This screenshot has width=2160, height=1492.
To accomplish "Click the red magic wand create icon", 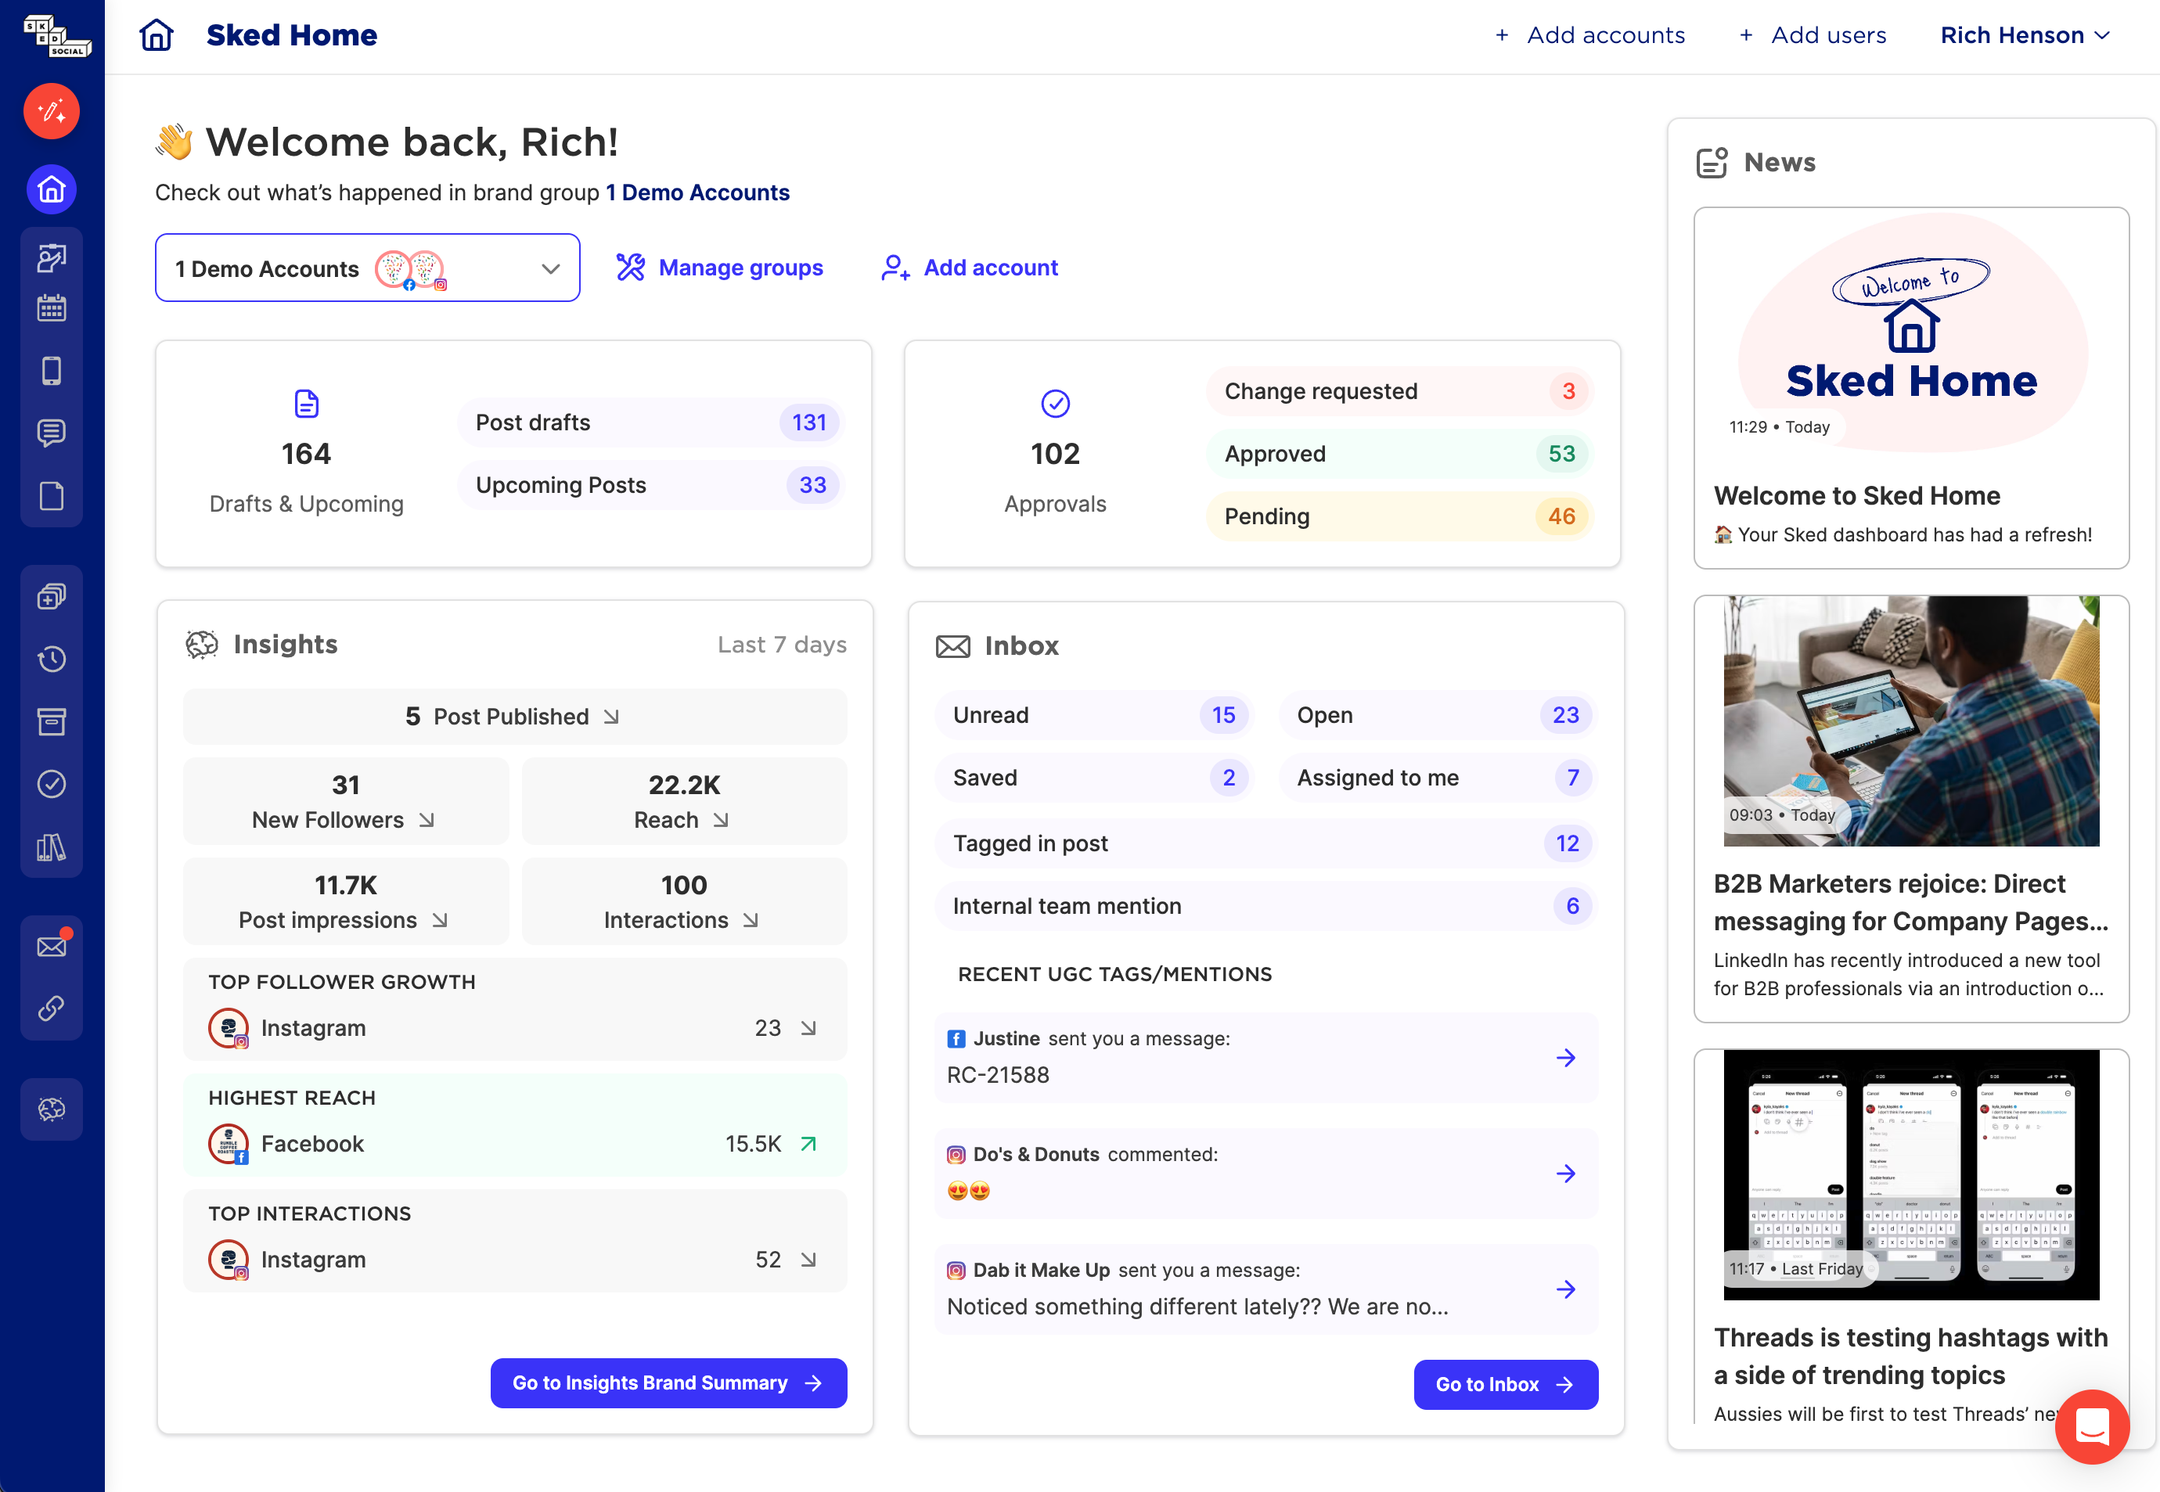I will click(x=52, y=111).
